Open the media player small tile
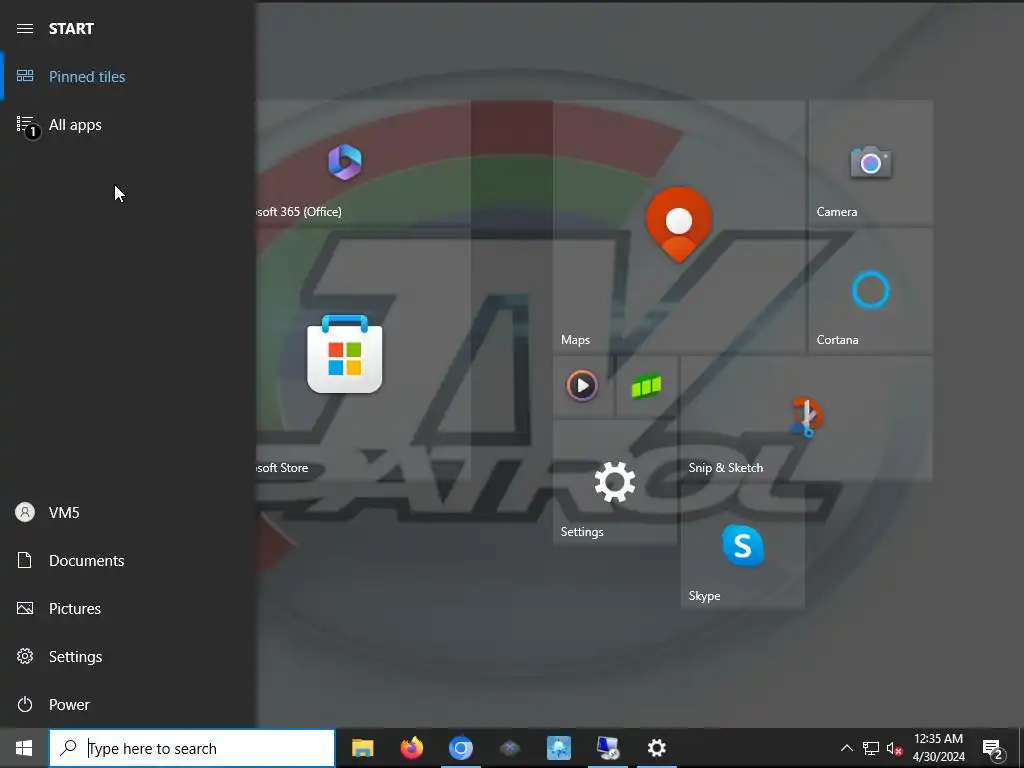1024x768 pixels. [x=582, y=386]
